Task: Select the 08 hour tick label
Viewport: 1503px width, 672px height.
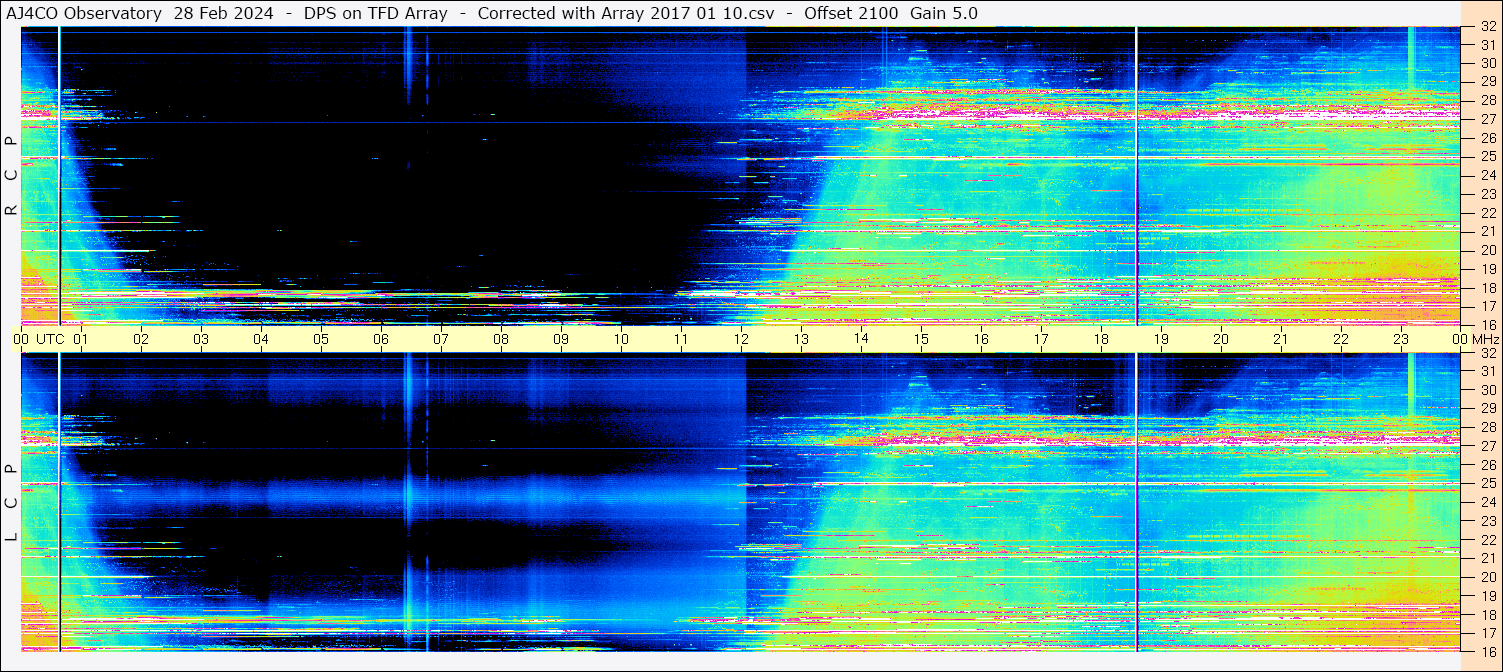Action: coord(501,339)
